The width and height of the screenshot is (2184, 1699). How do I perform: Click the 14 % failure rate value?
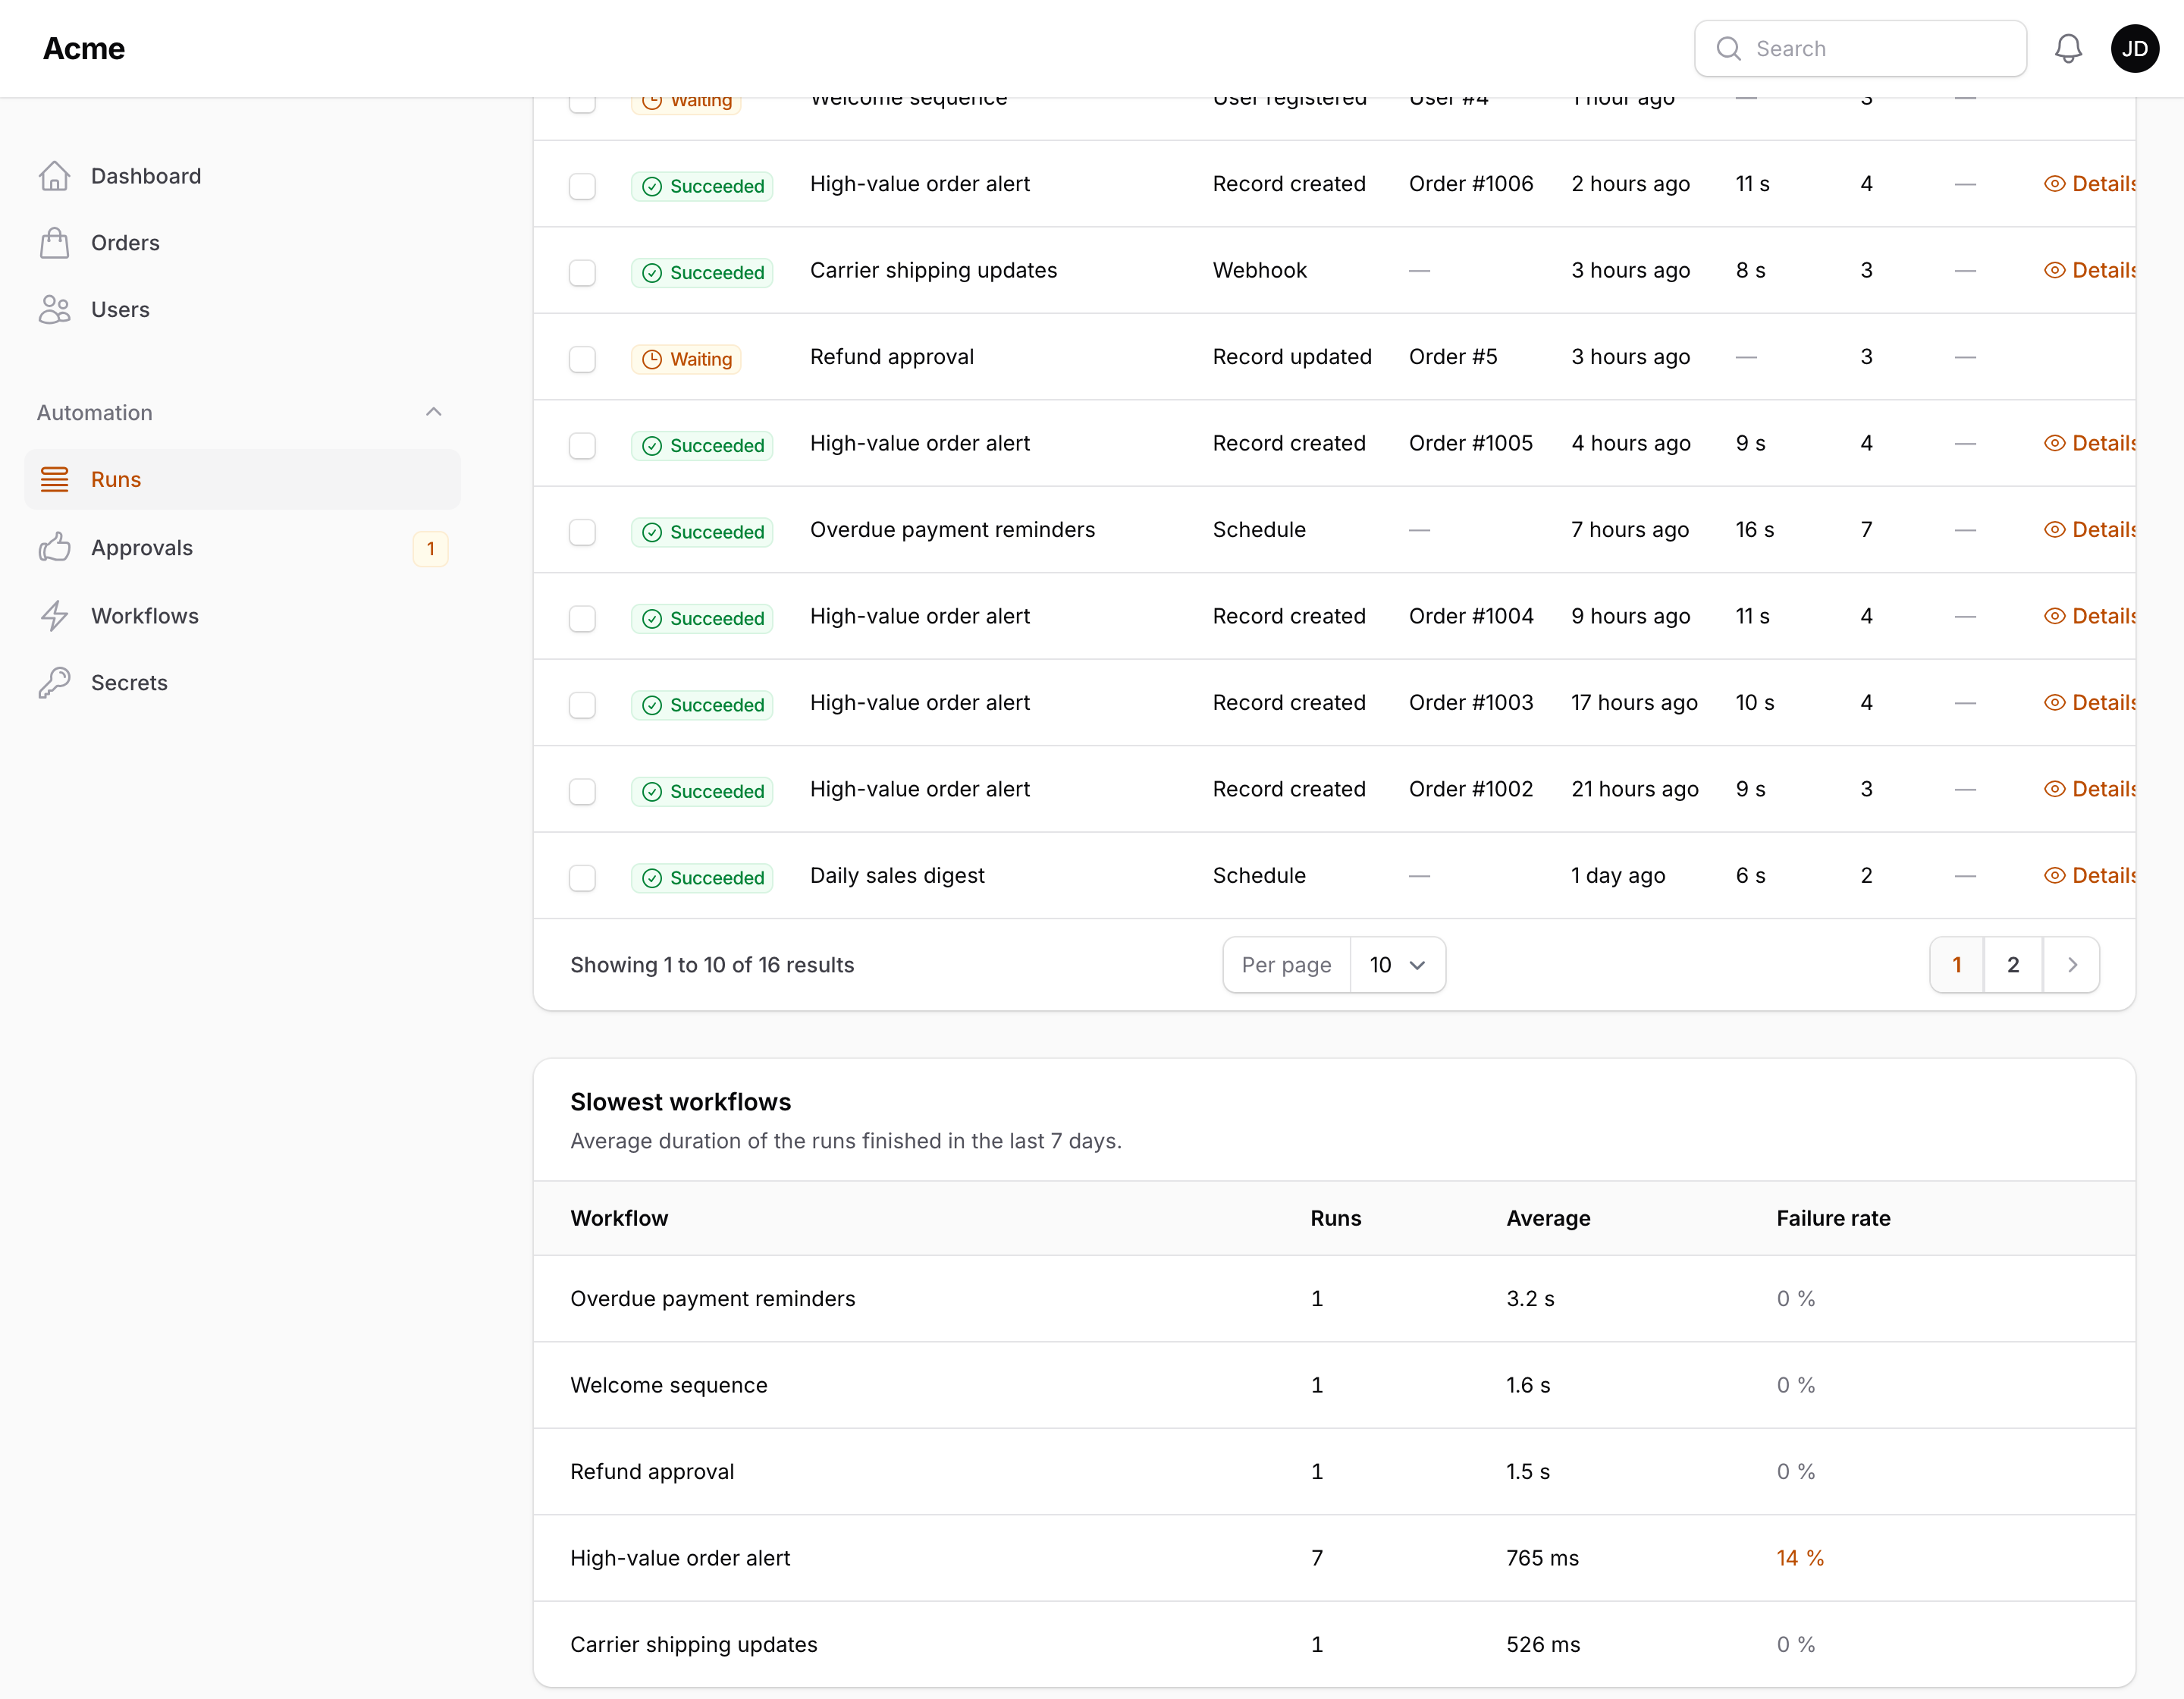click(x=1800, y=1558)
